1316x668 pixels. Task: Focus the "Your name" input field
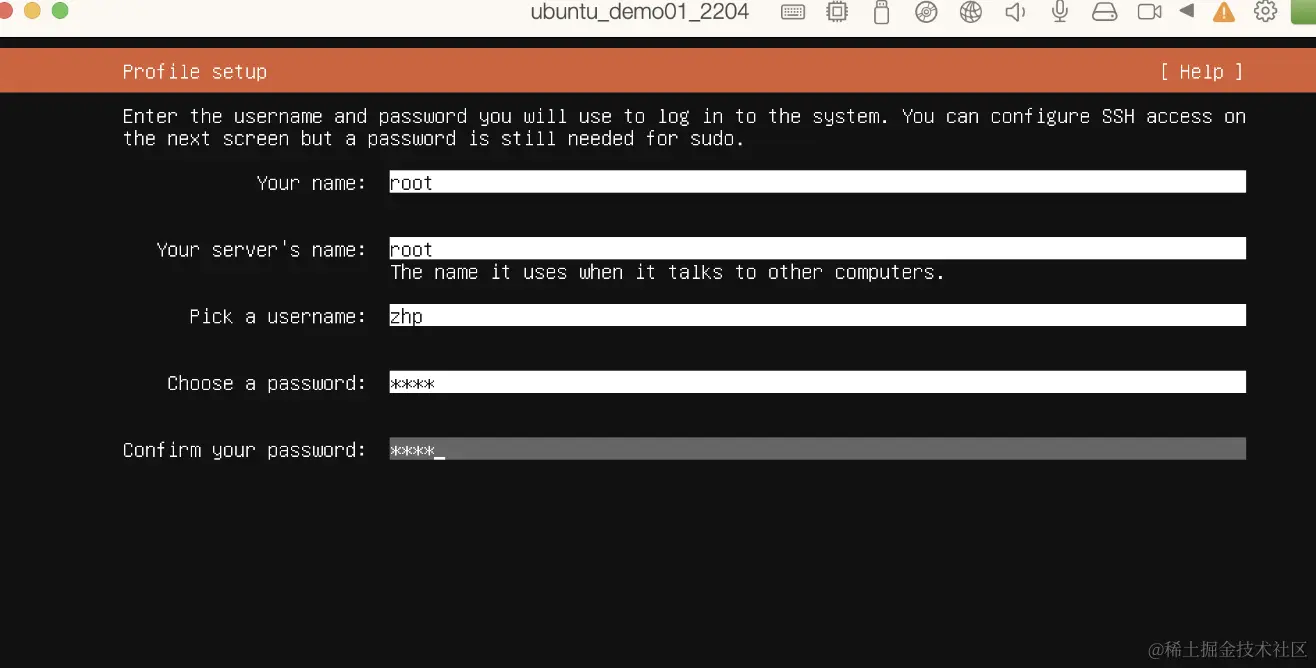point(818,182)
